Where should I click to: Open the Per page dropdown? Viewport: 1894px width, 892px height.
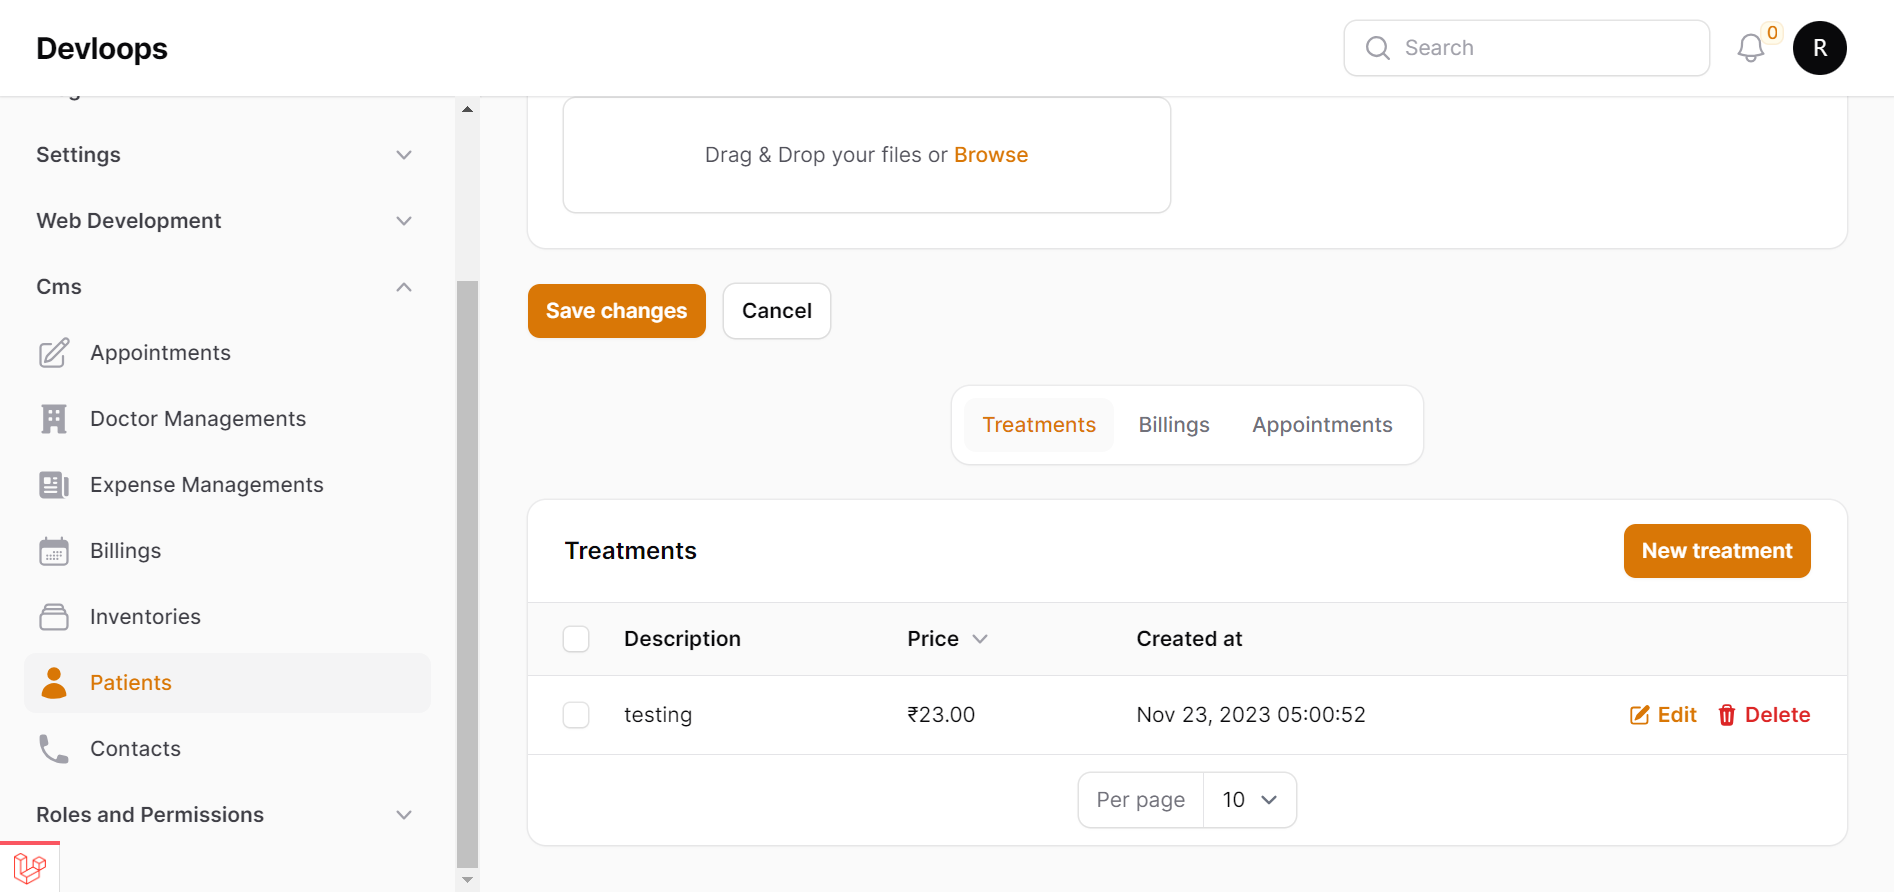tap(1249, 800)
